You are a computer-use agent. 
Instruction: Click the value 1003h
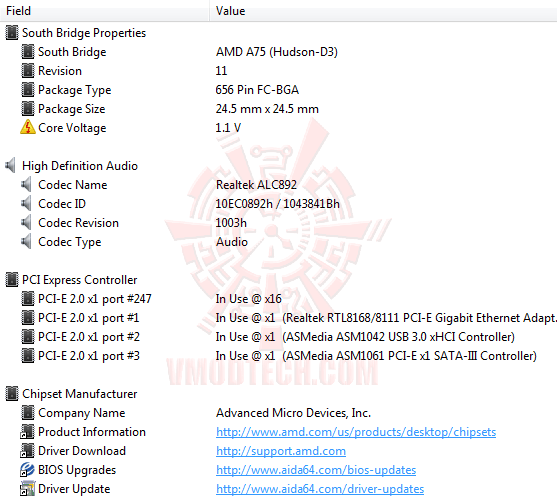231,223
